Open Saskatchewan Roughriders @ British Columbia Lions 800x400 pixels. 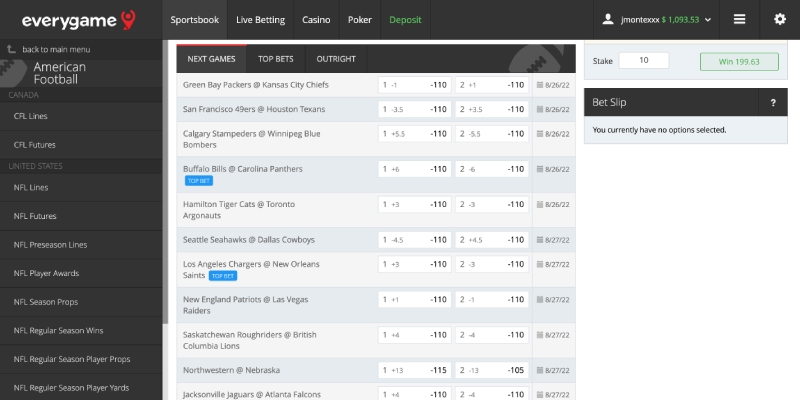click(x=249, y=340)
